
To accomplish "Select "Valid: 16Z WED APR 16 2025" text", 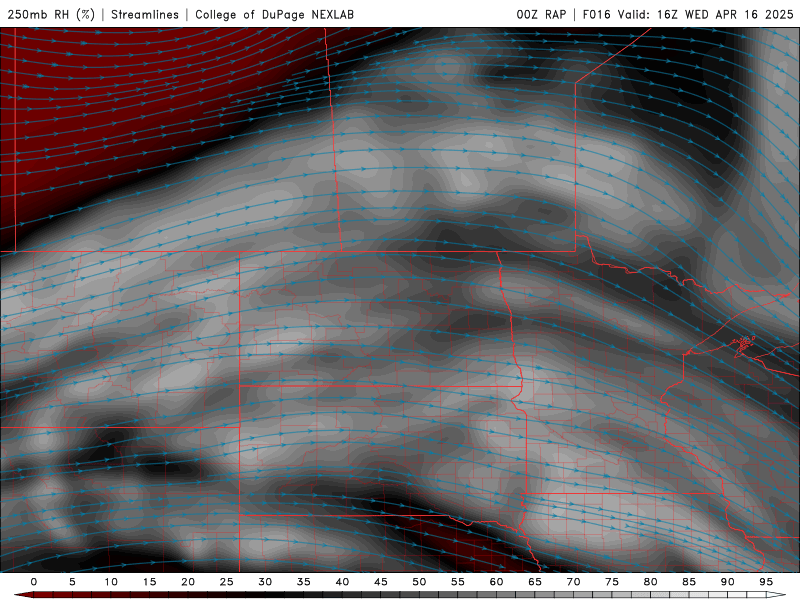I will point(706,14).
